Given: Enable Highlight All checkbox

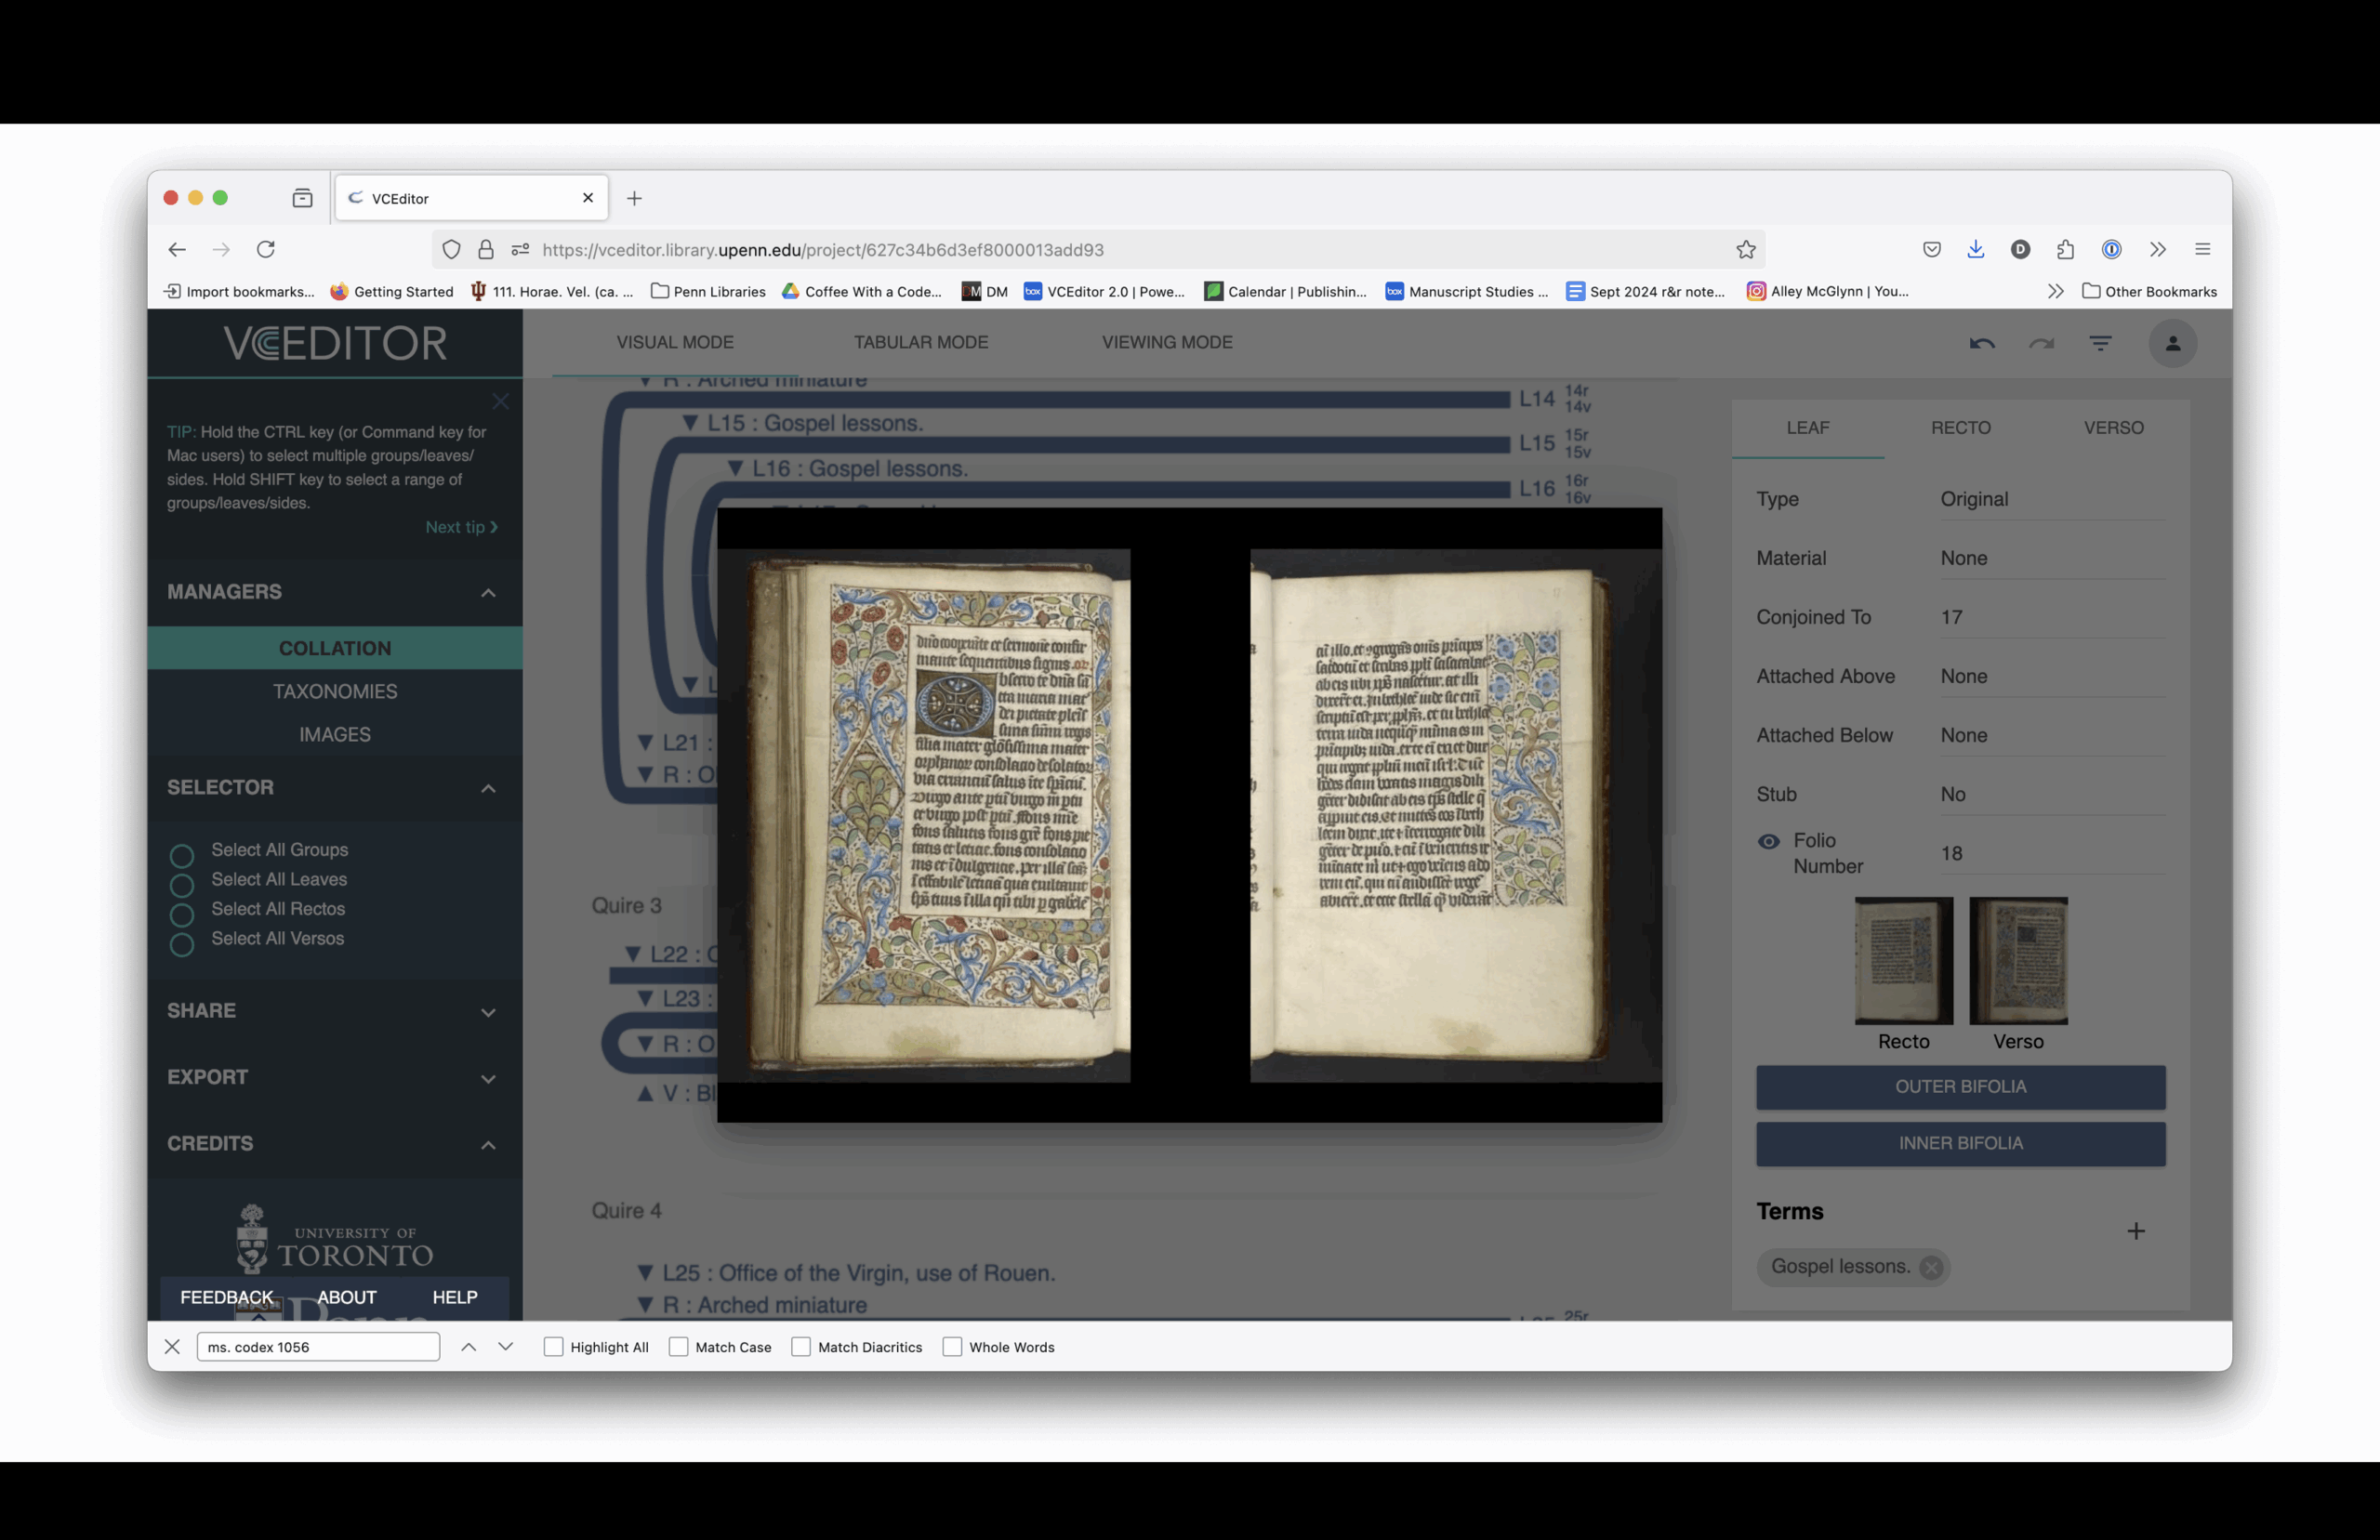Looking at the screenshot, I should click(x=553, y=1347).
